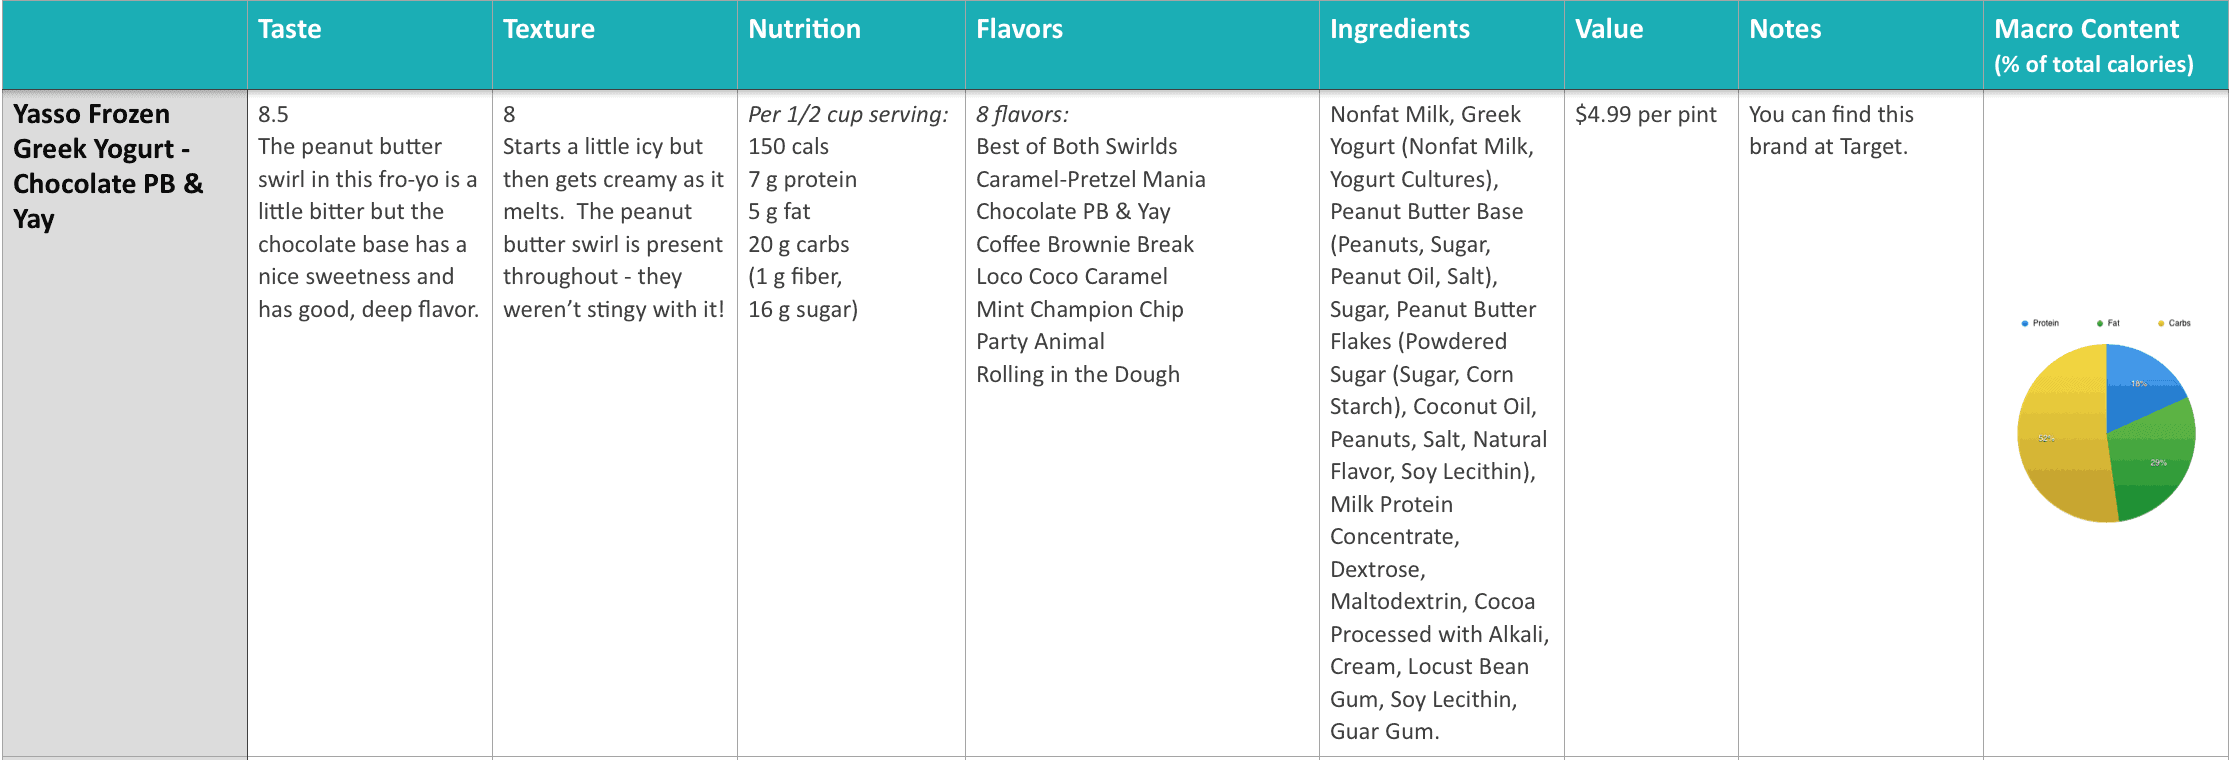This screenshot has width=2232, height=760.
Task: Click the blue Protein legend dot
Action: [x=2025, y=323]
